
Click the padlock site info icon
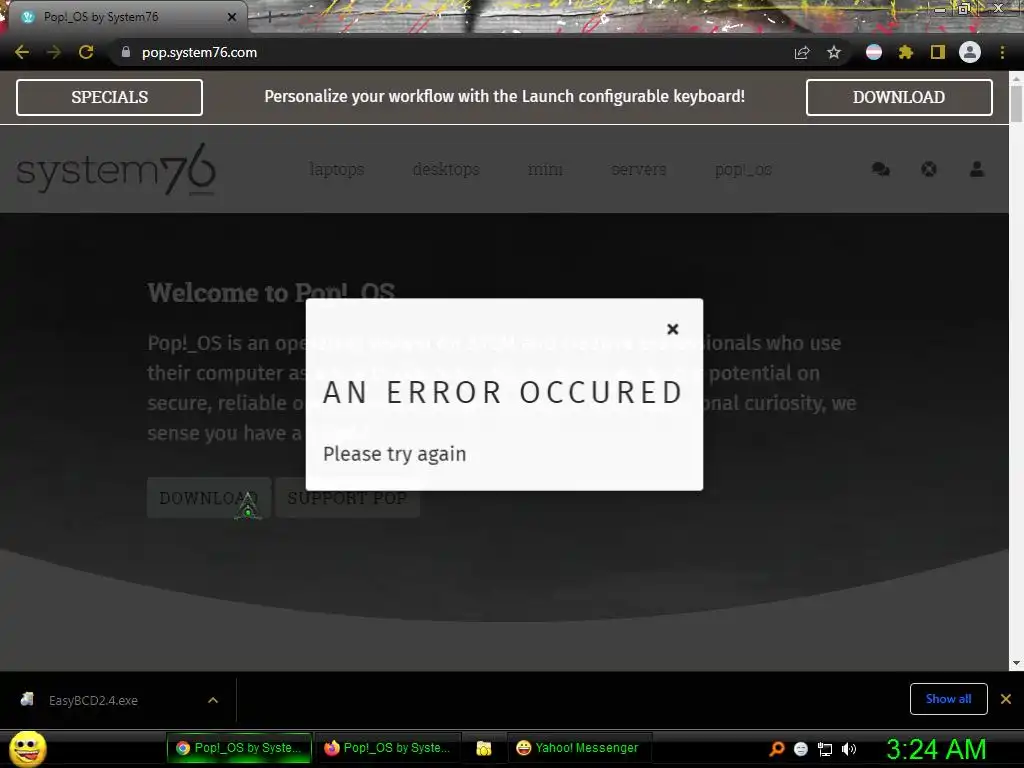pyautogui.click(x=126, y=52)
